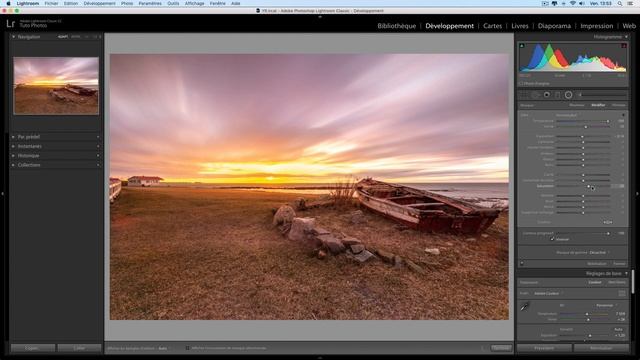640x360 pixels.
Task: Collapse the left panel with the edge arrow
Action: click(2, 193)
